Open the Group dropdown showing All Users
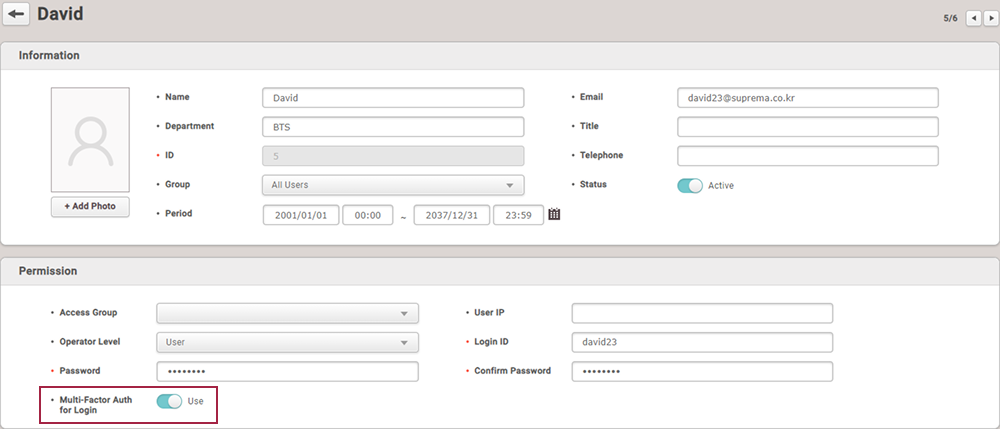 tap(393, 185)
